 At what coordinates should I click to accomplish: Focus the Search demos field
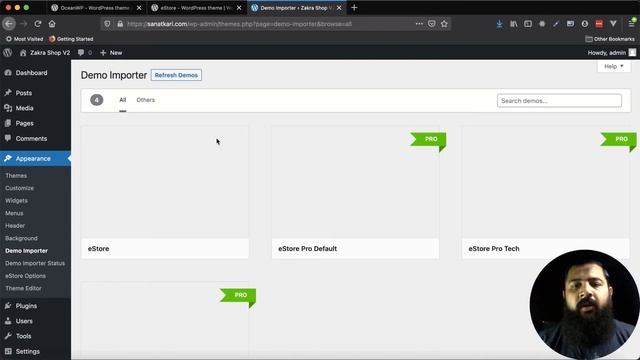click(x=559, y=101)
